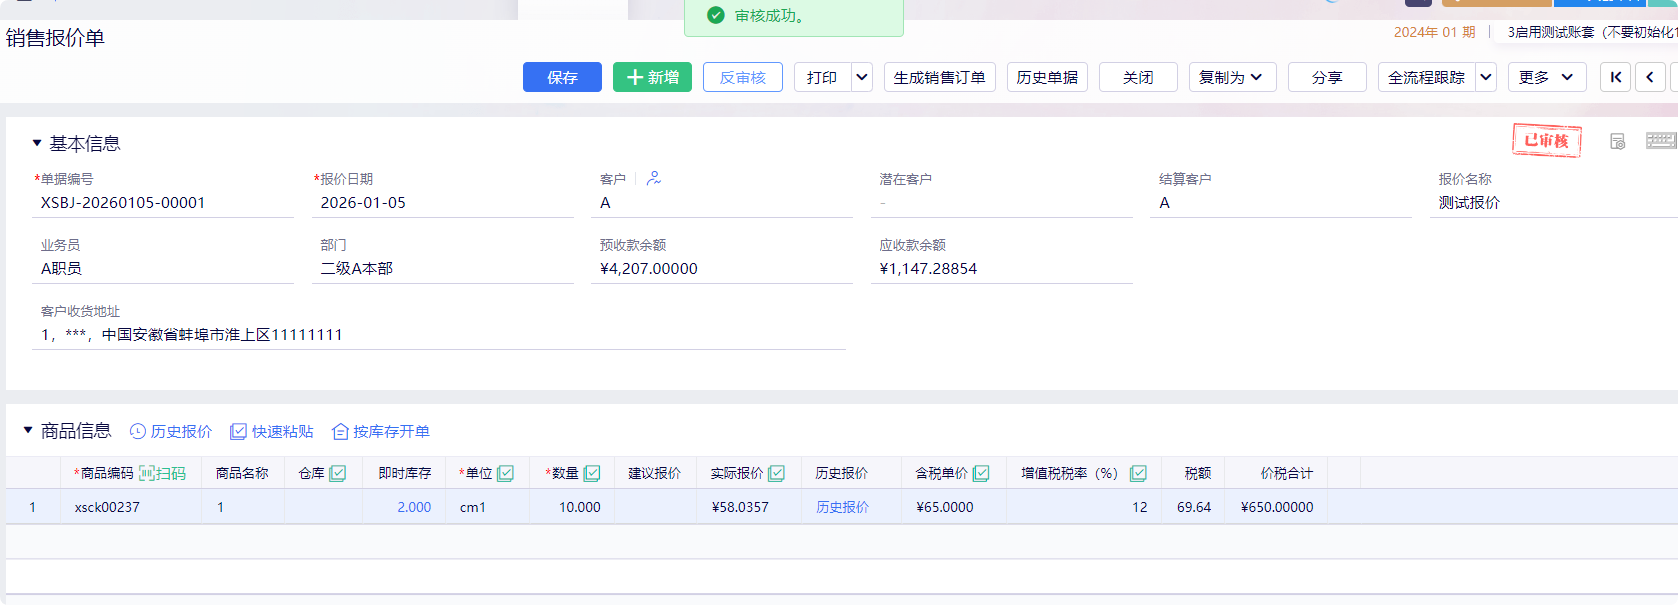Click the 反审核 button
The height and width of the screenshot is (605, 1678).
coord(742,77)
